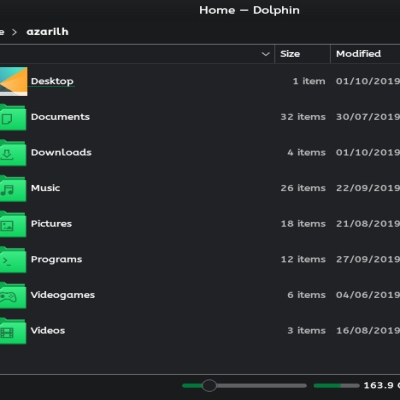Open the Music folder icon
Image resolution: width=400 pixels, height=400 pixels.
click(x=13, y=188)
